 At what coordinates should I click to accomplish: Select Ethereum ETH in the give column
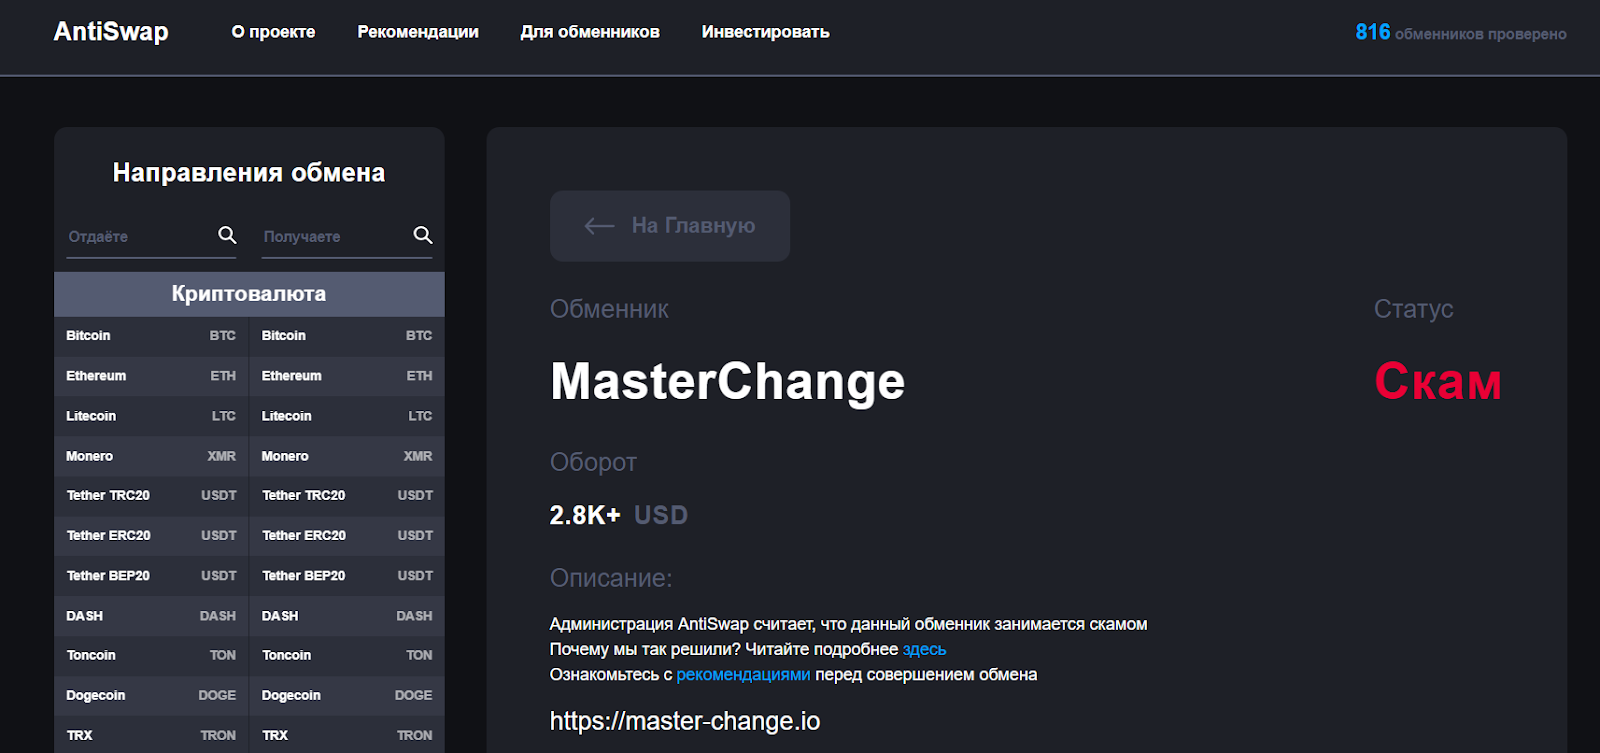click(151, 376)
